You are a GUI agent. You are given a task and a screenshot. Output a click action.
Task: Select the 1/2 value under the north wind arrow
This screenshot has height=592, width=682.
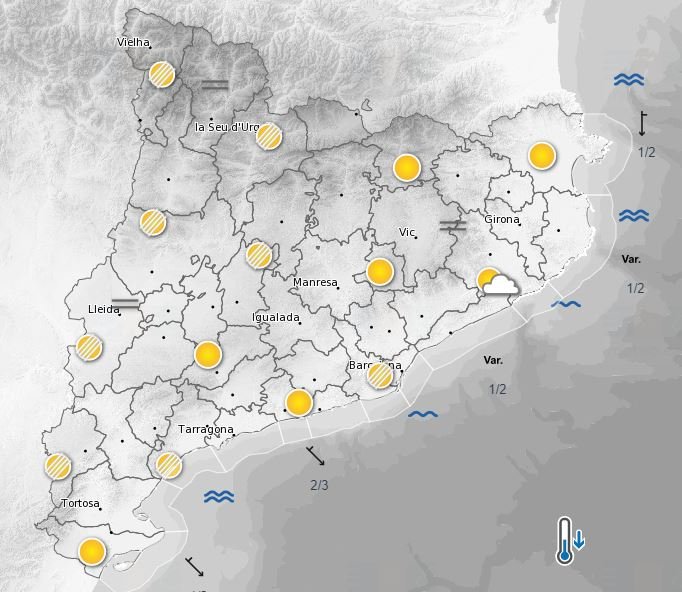pyautogui.click(x=646, y=152)
